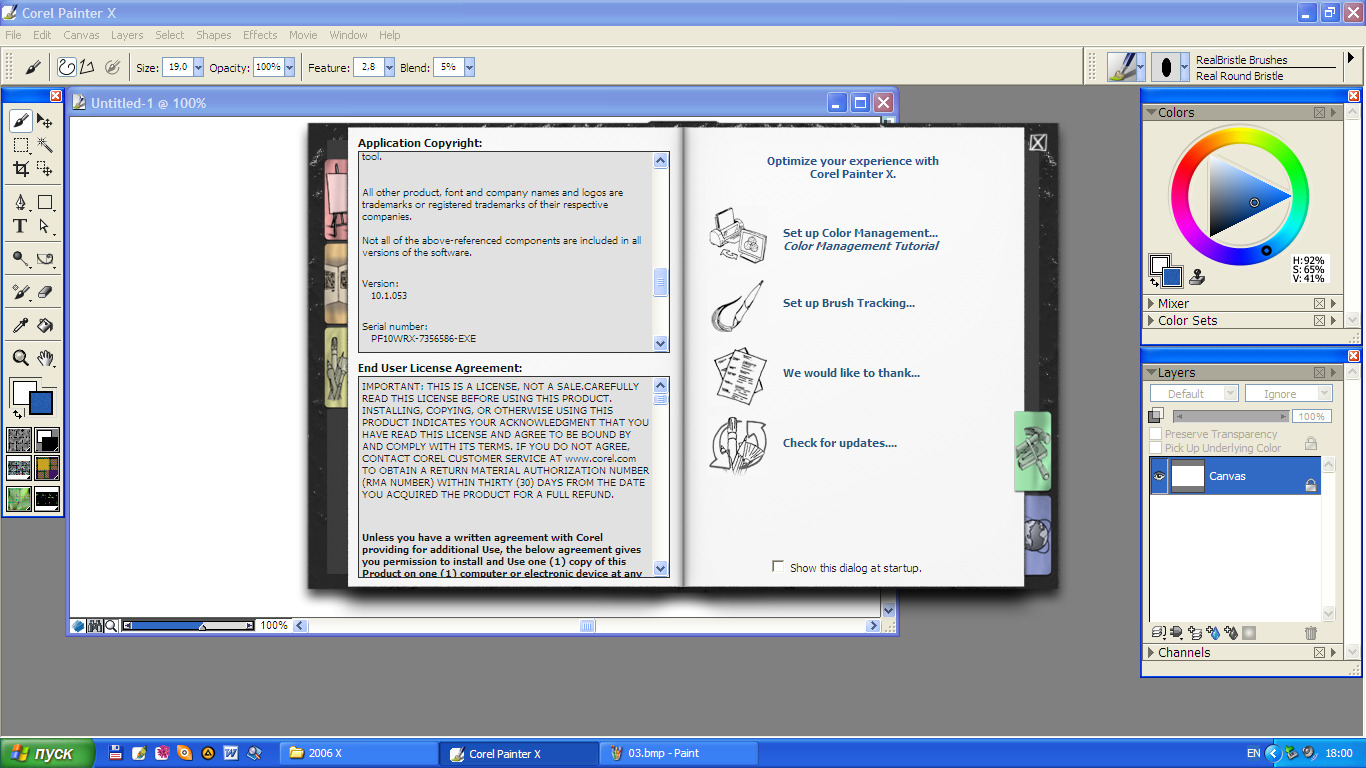1366x768 pixels.
Task: Click the blue additional color swatch
Action: [41, 403]
